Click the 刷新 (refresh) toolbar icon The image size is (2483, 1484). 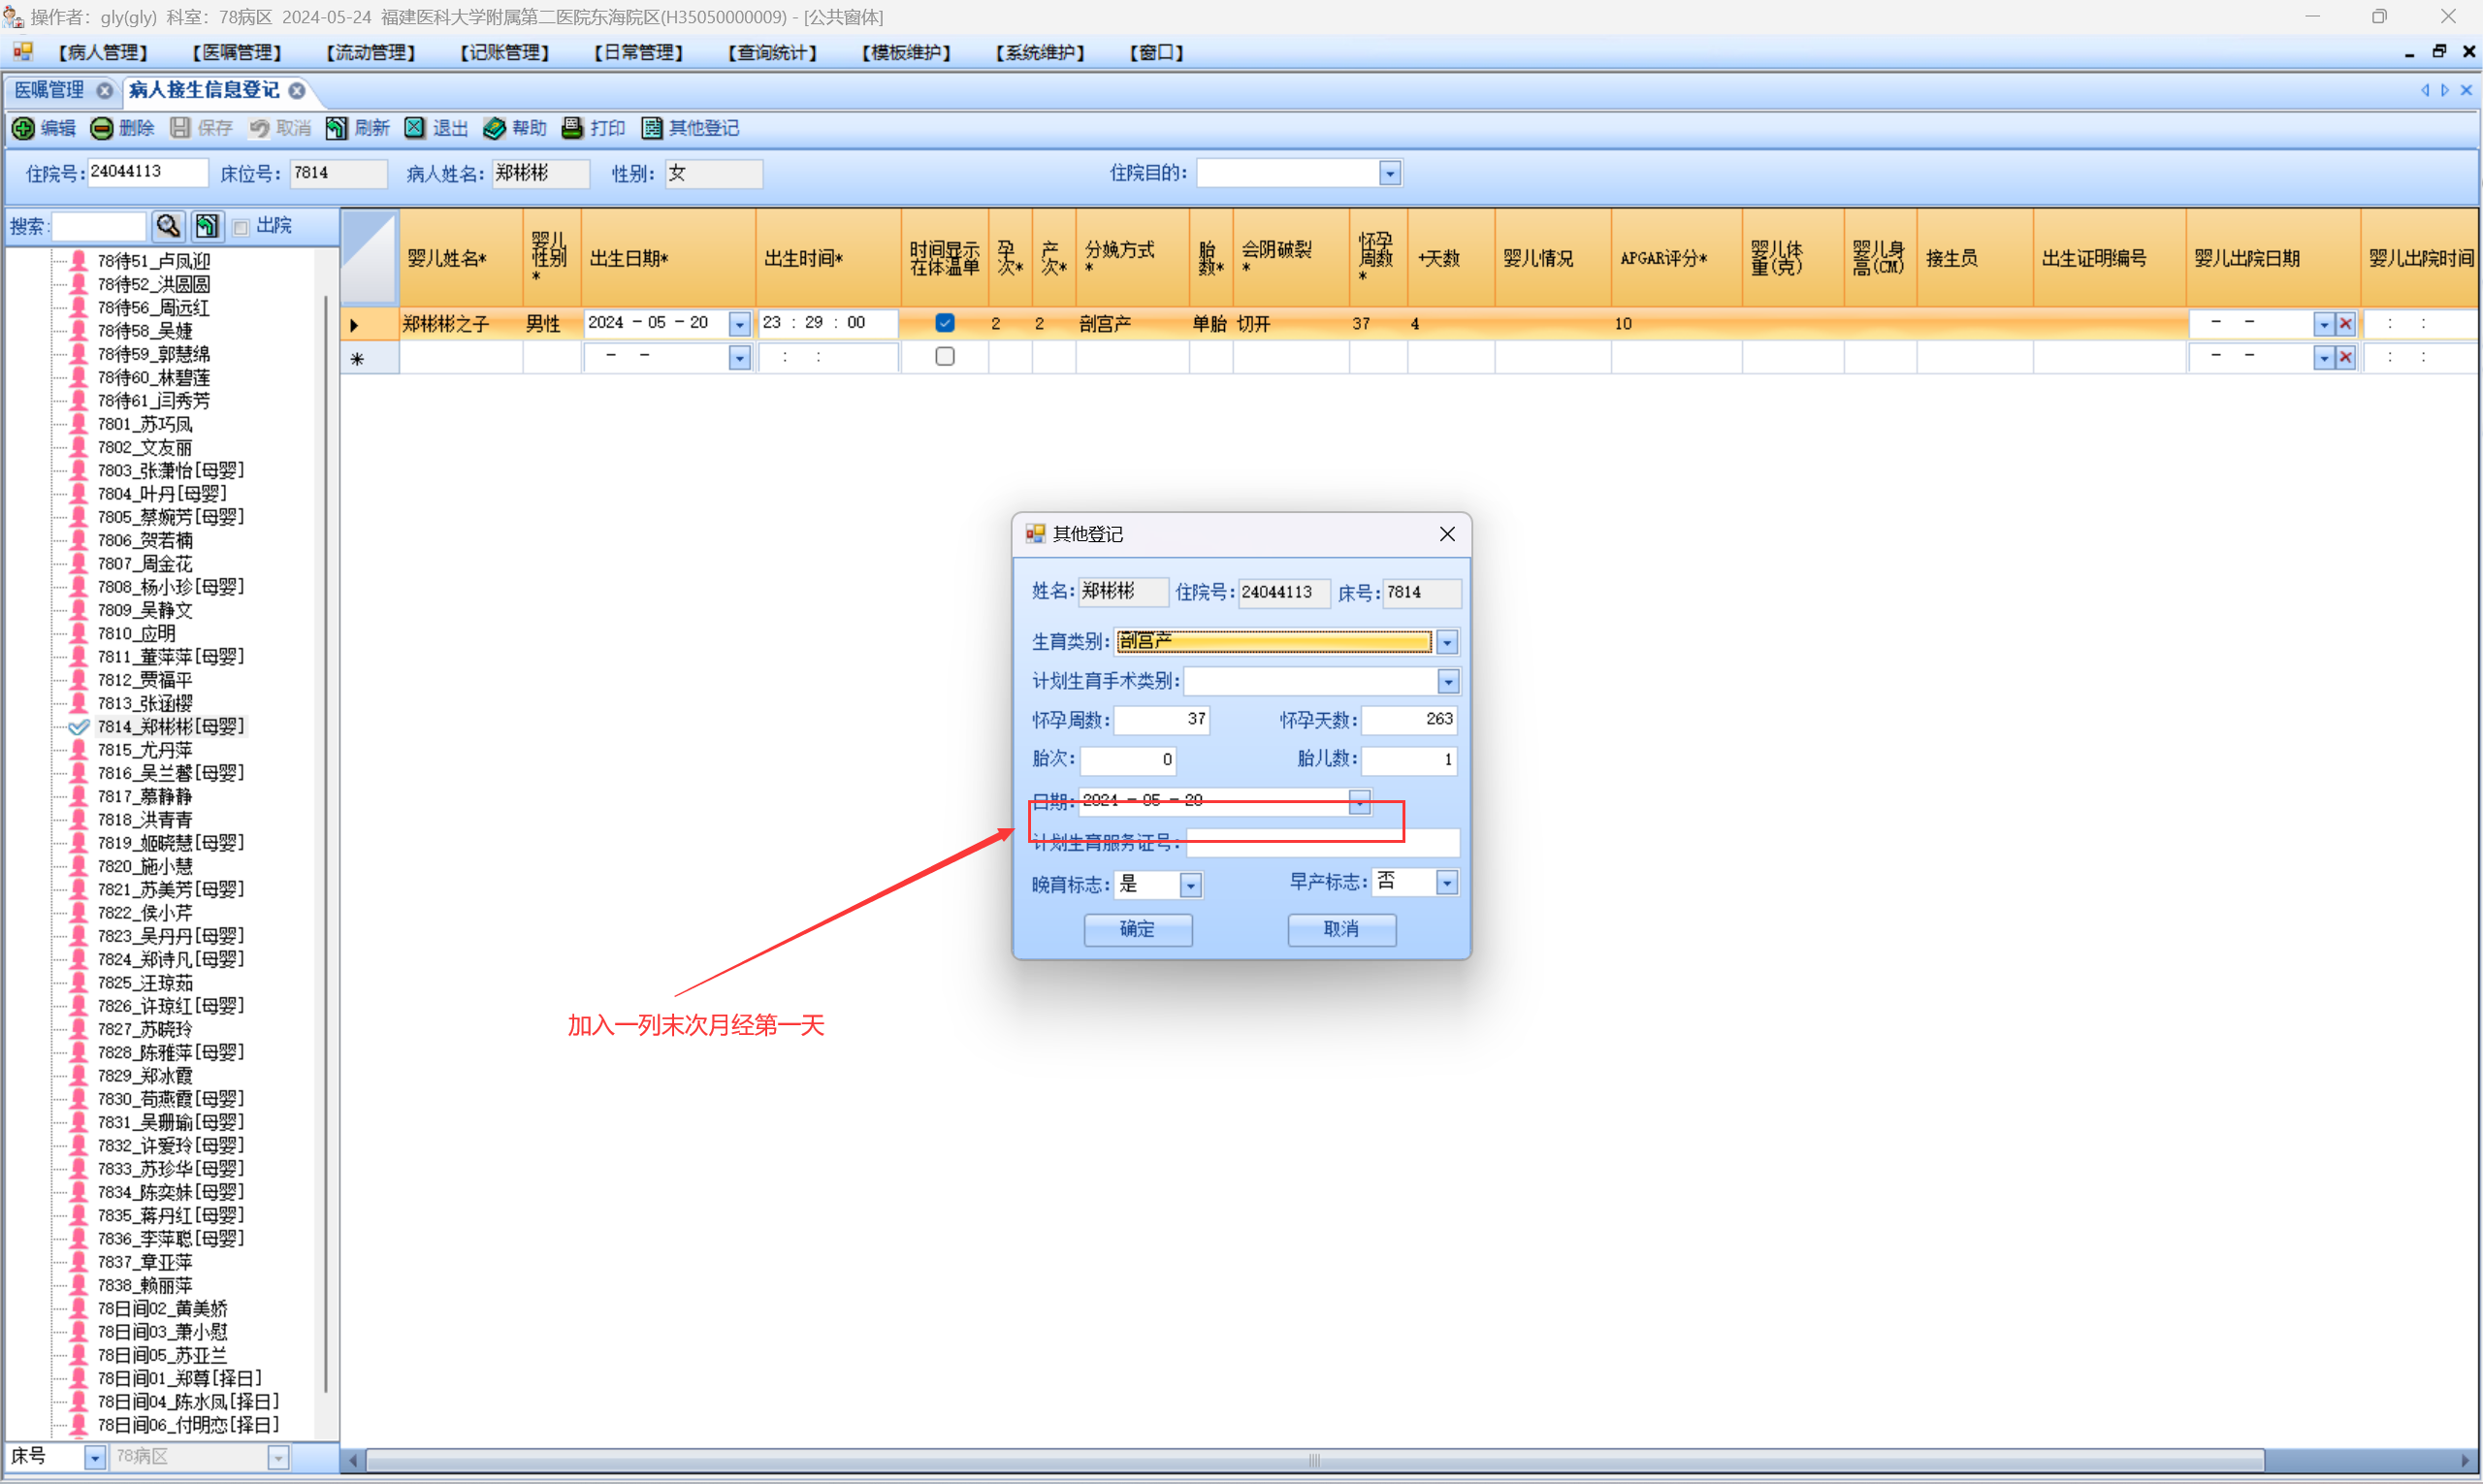coord(337,128)
